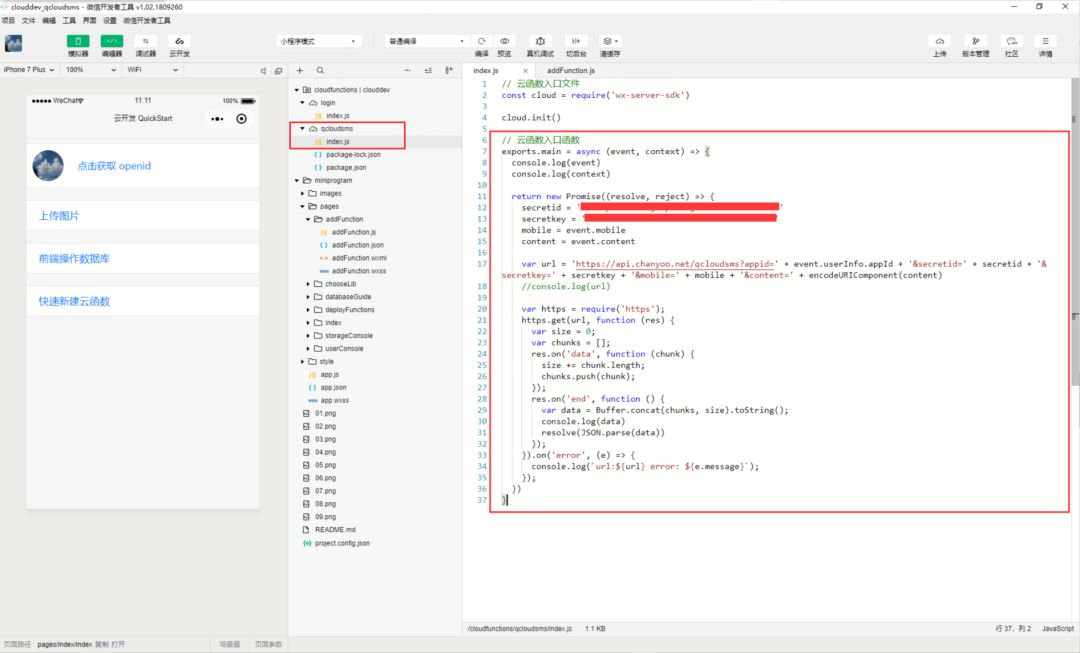Switch to the addFunction.js tab
This screenshot has width=1080, height=653.
tap(570, 70)
